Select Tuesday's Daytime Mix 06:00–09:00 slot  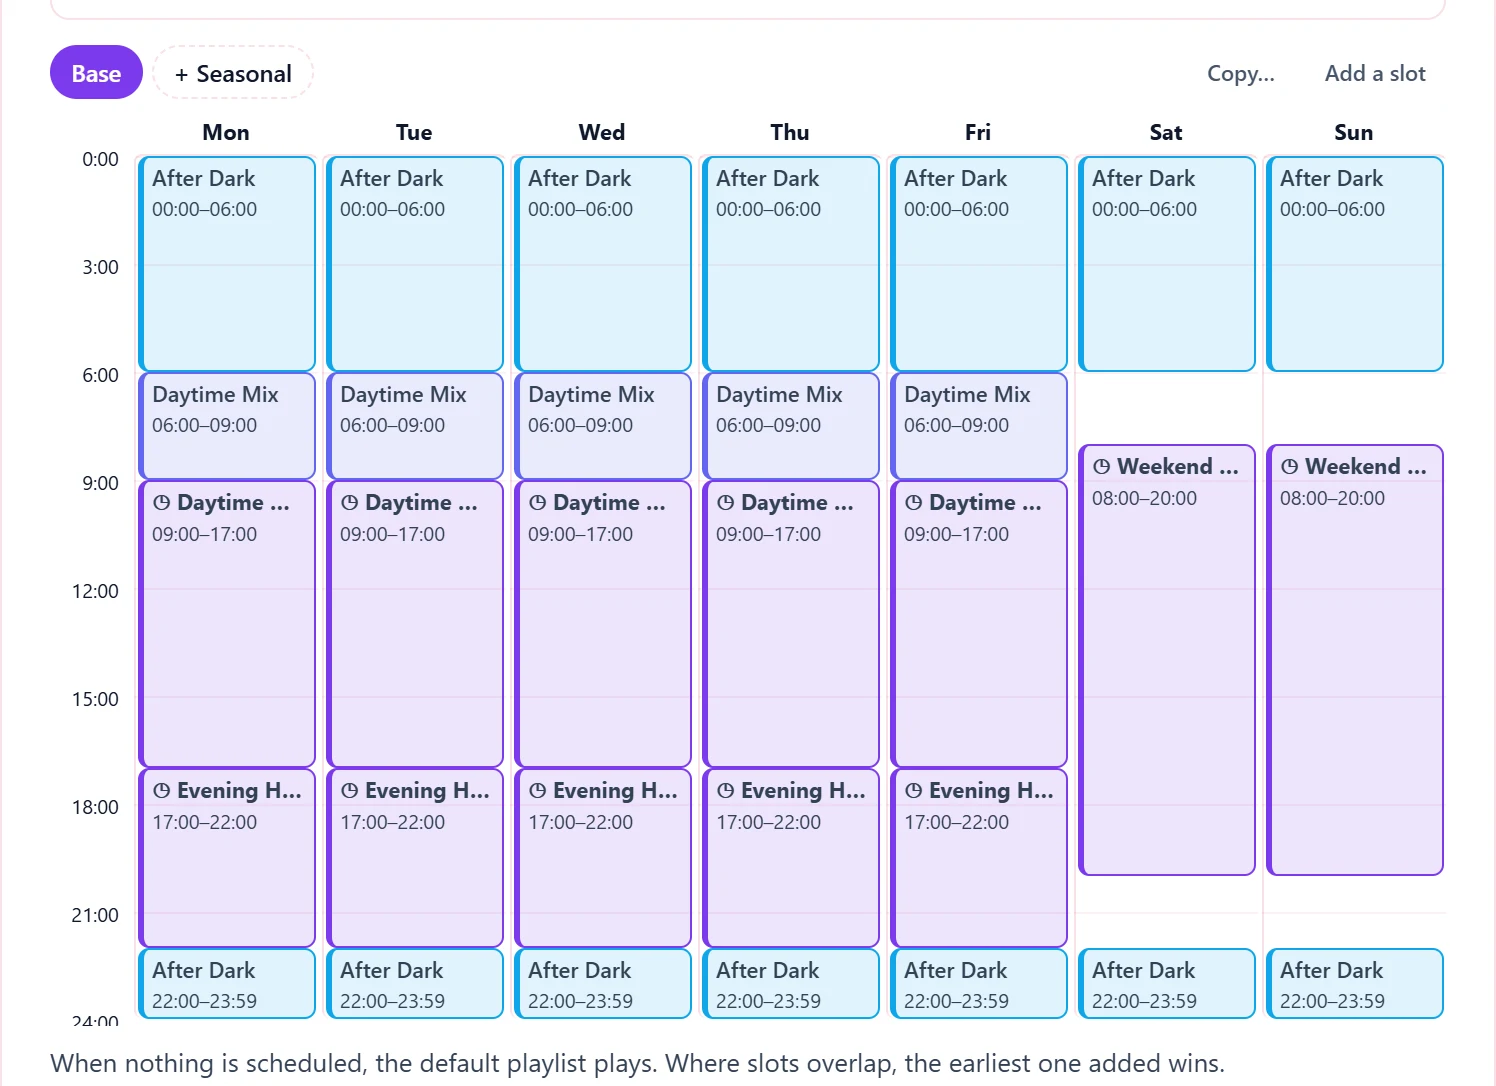pos(415,426)
